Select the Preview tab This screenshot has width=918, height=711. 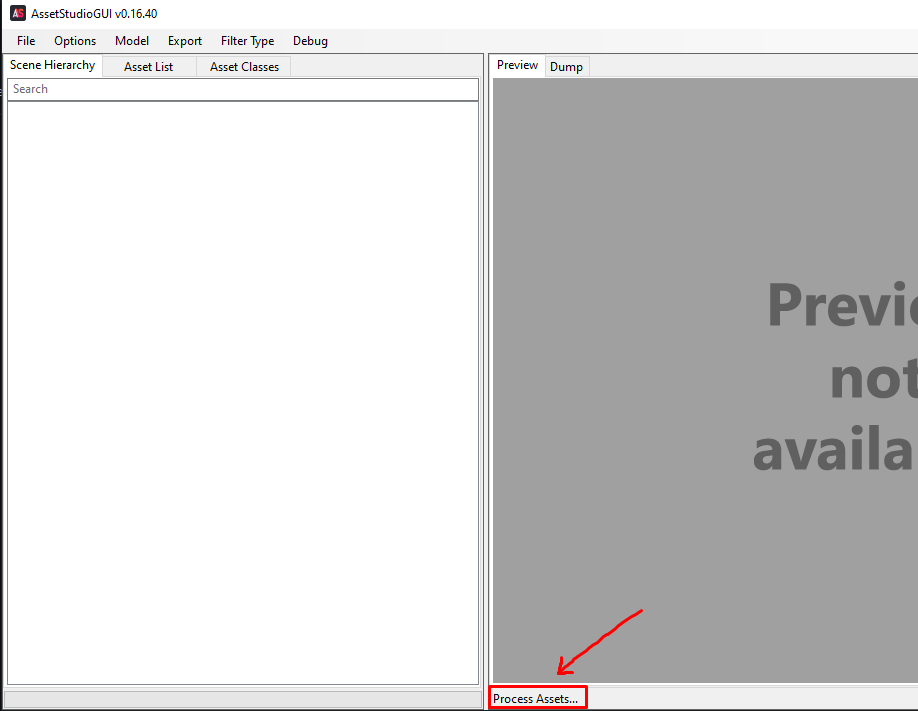(x=517, y=64)
